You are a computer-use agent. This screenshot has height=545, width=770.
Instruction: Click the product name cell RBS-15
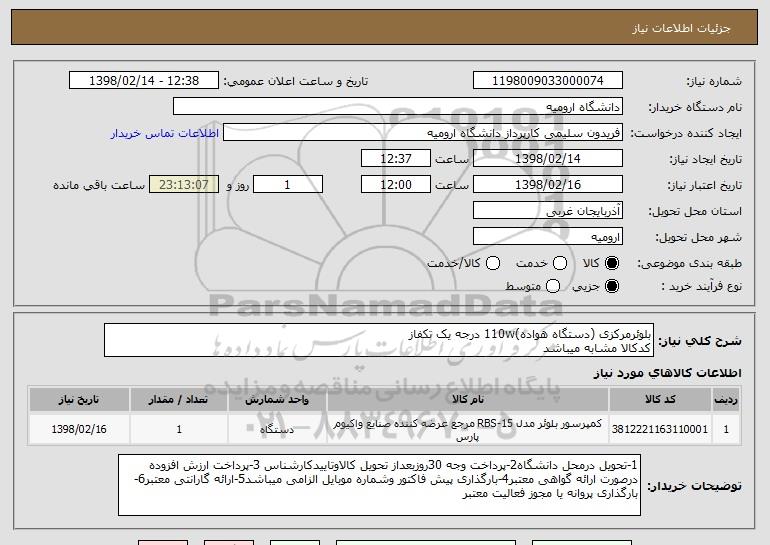(468, 429)
